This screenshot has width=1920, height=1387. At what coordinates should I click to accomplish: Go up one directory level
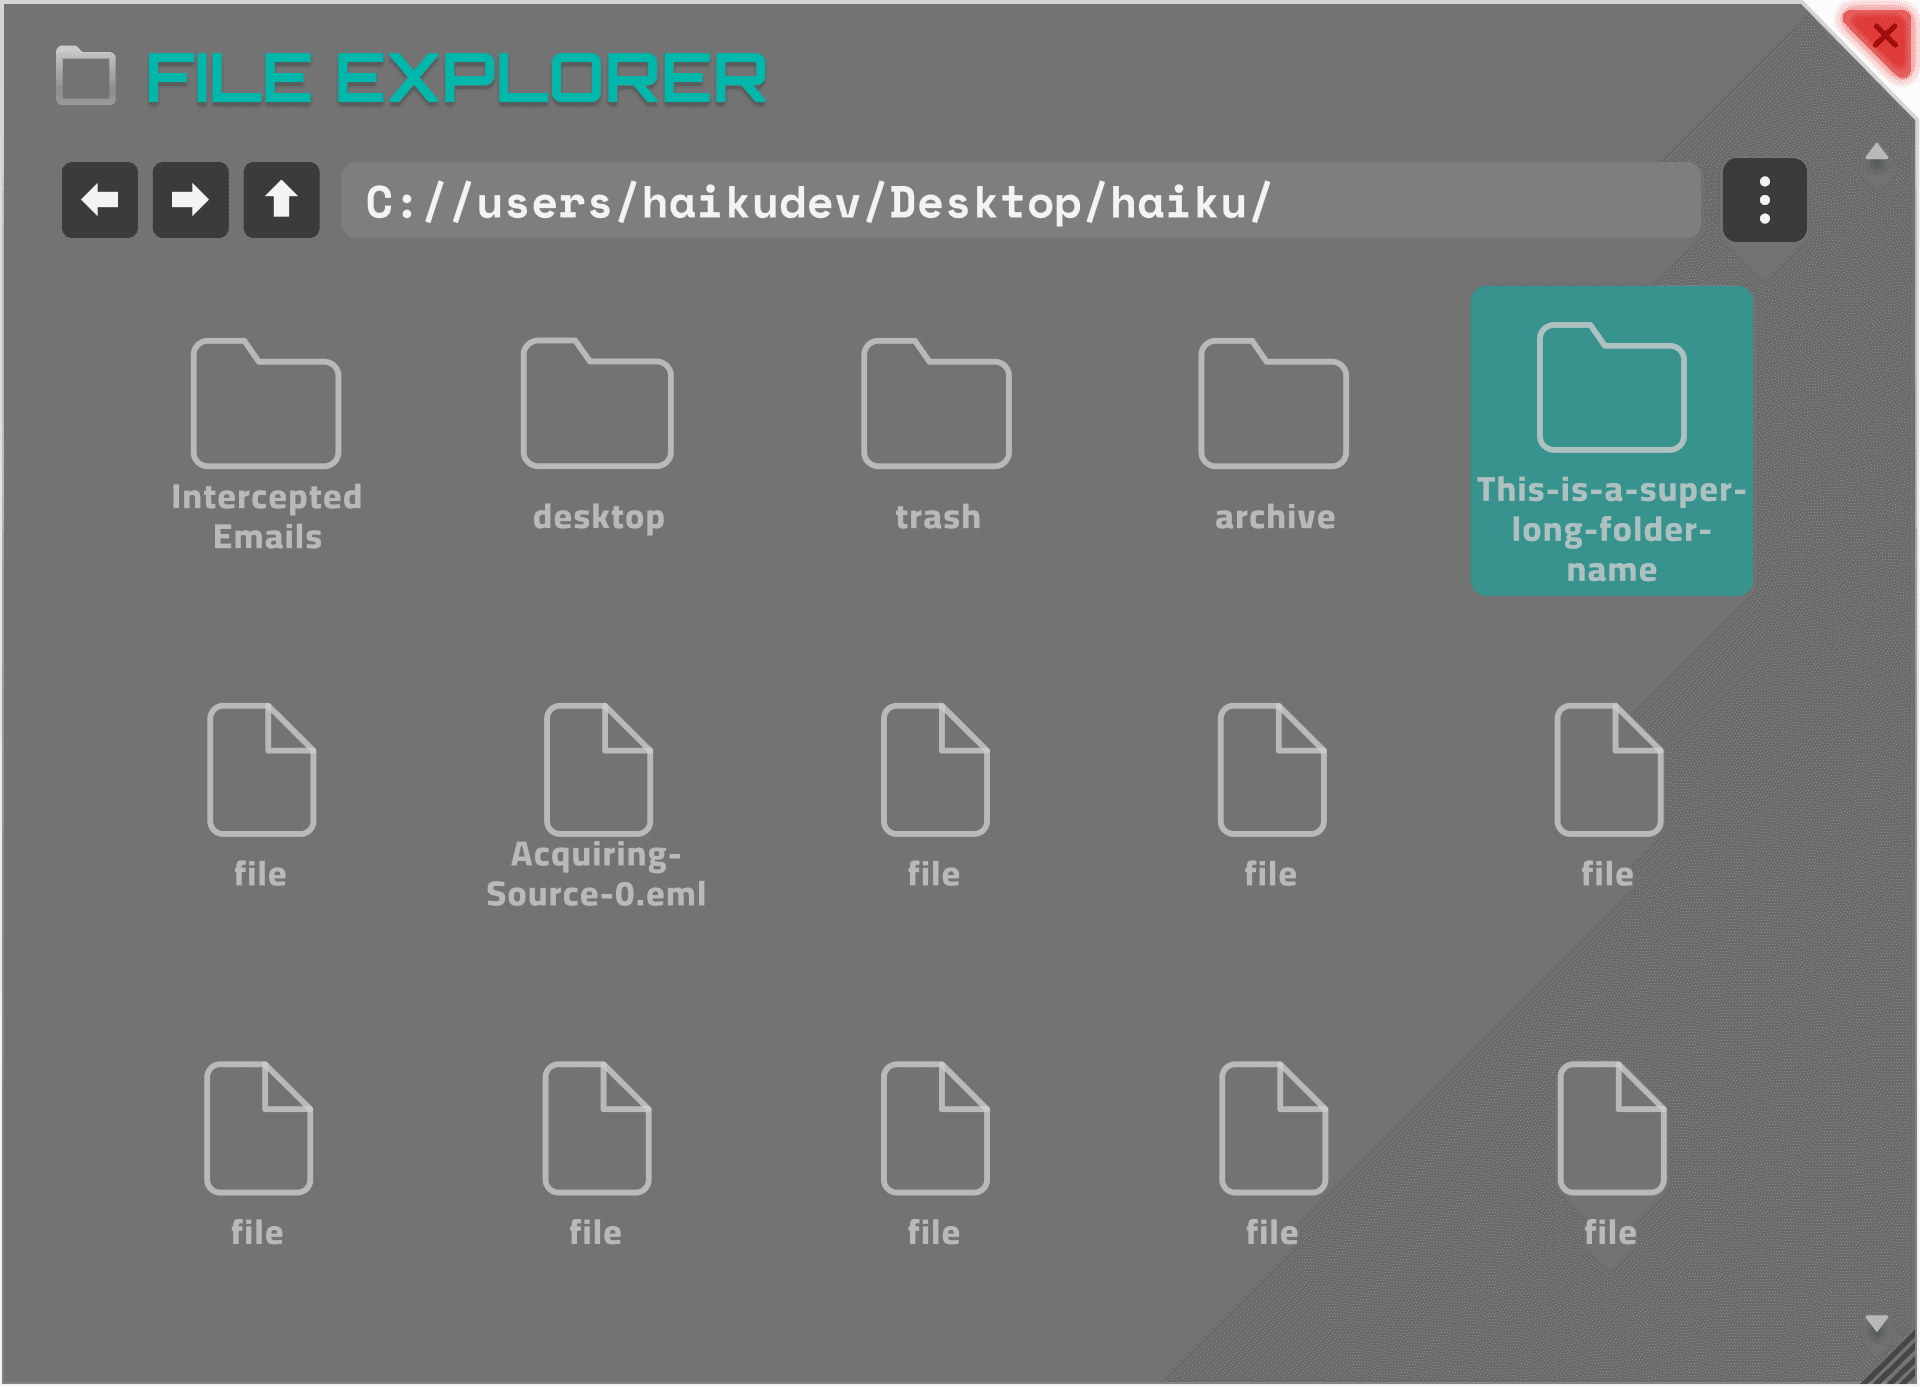click(281, 200)
